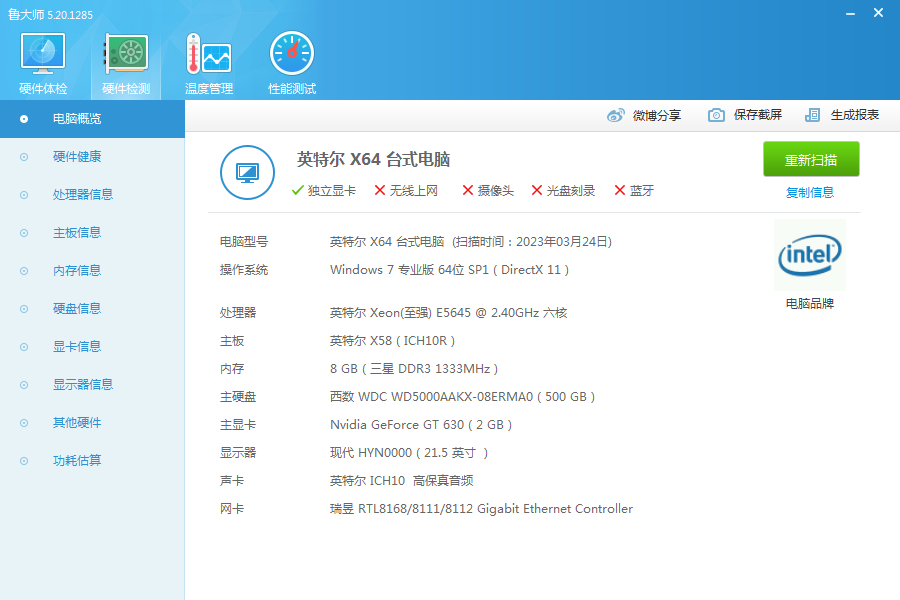This screenshot has width=900, height=600.
Task: Close the 鲁大师 window
Action: pos(878,13)
